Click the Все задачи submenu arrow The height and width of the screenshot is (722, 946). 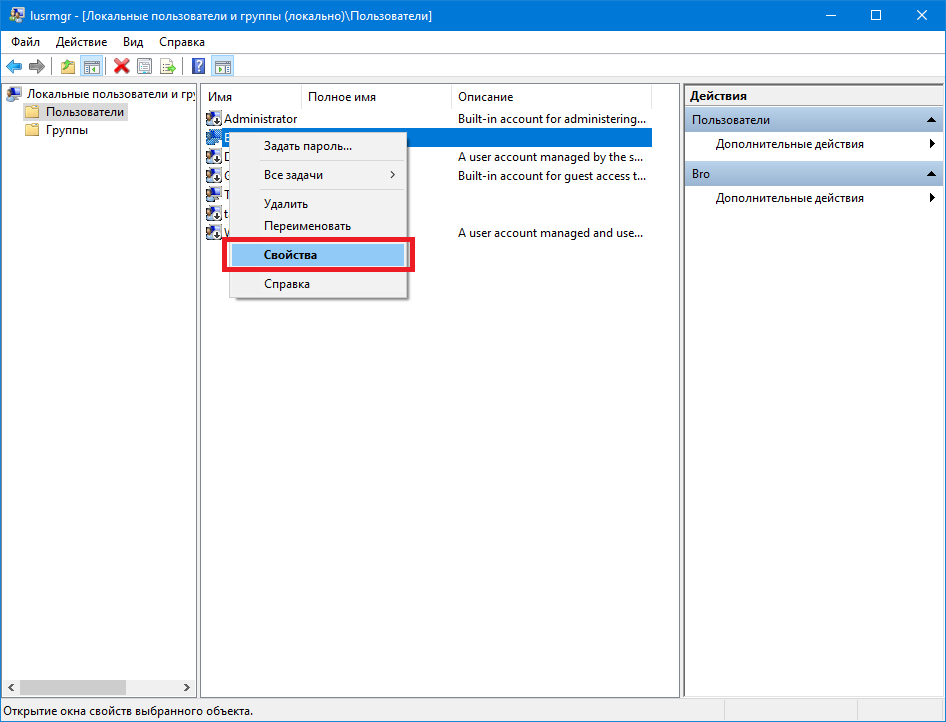(x=393, y=175)
